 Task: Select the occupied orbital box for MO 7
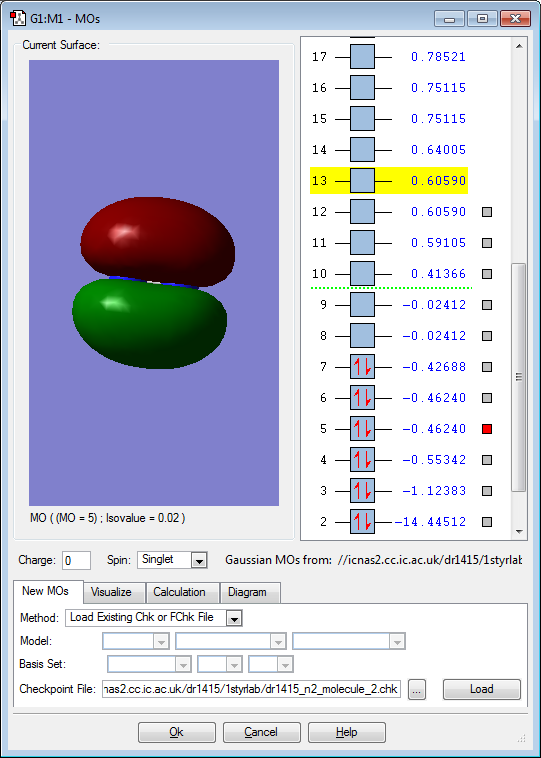[362, 367]
